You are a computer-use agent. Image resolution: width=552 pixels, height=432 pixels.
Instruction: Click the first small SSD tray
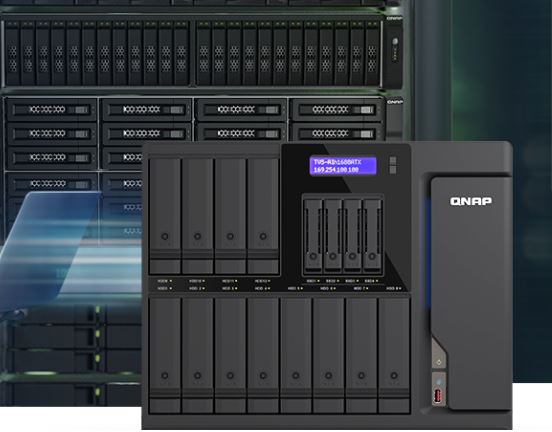(313, 236)
